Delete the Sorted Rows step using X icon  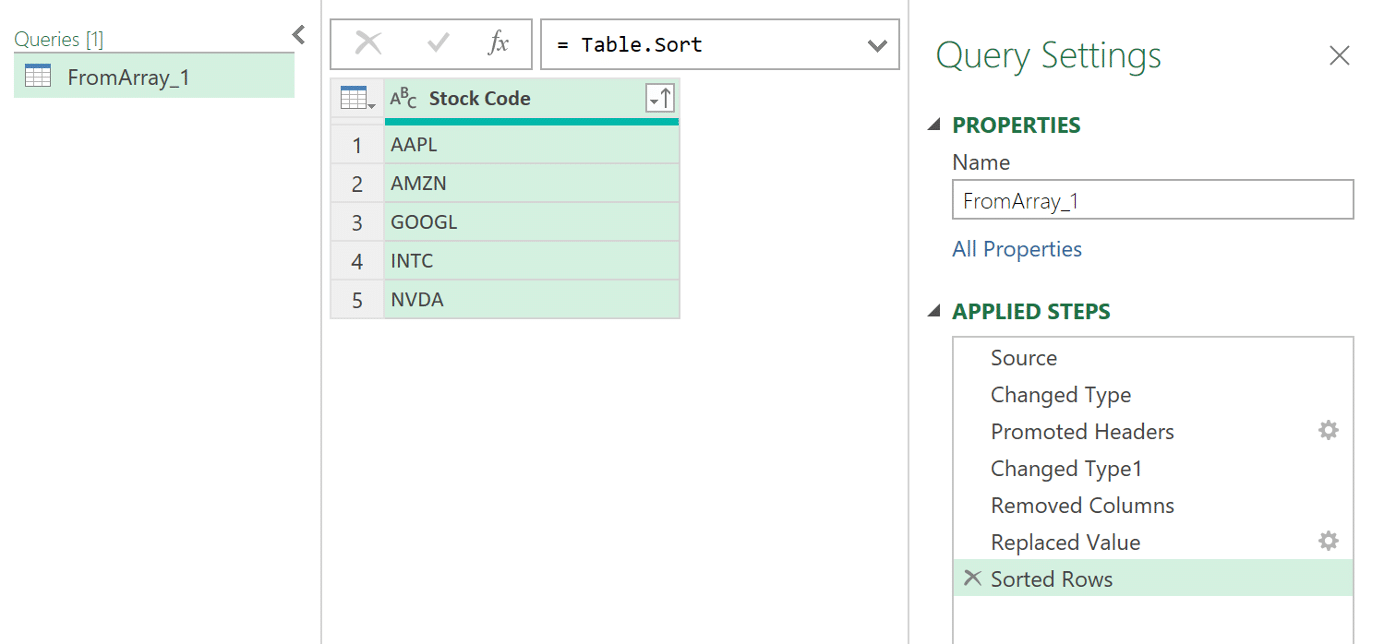[971, 578]
